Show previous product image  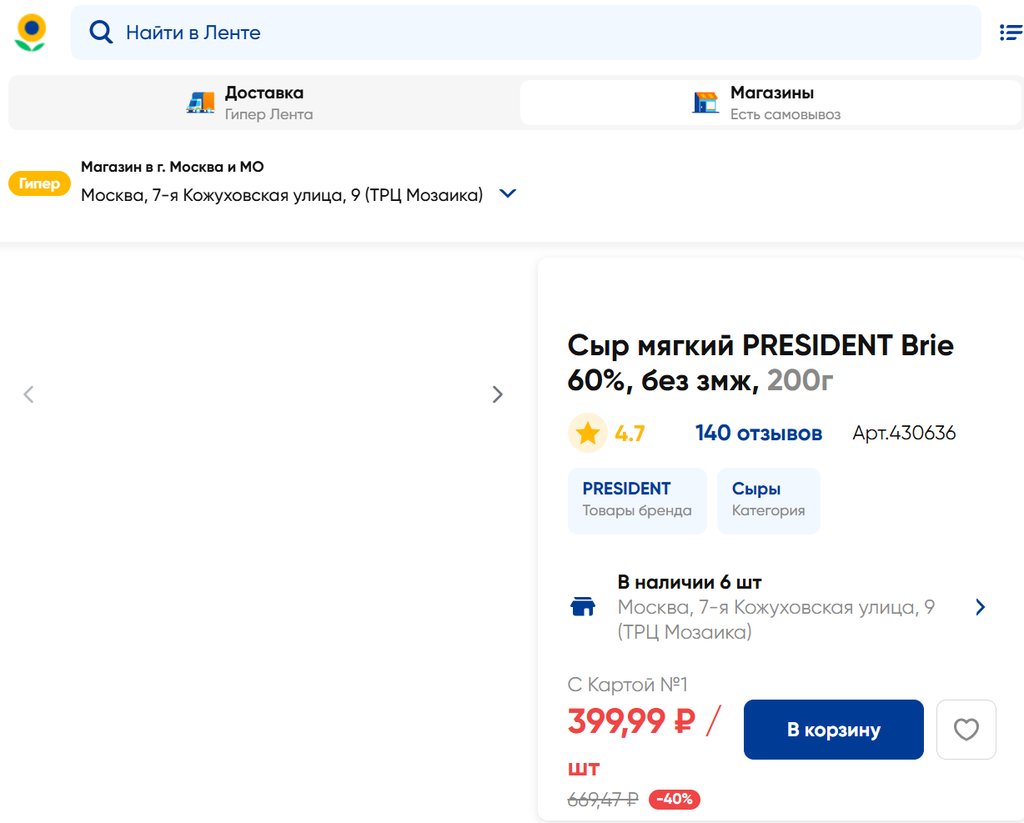(x=29, y=394)
